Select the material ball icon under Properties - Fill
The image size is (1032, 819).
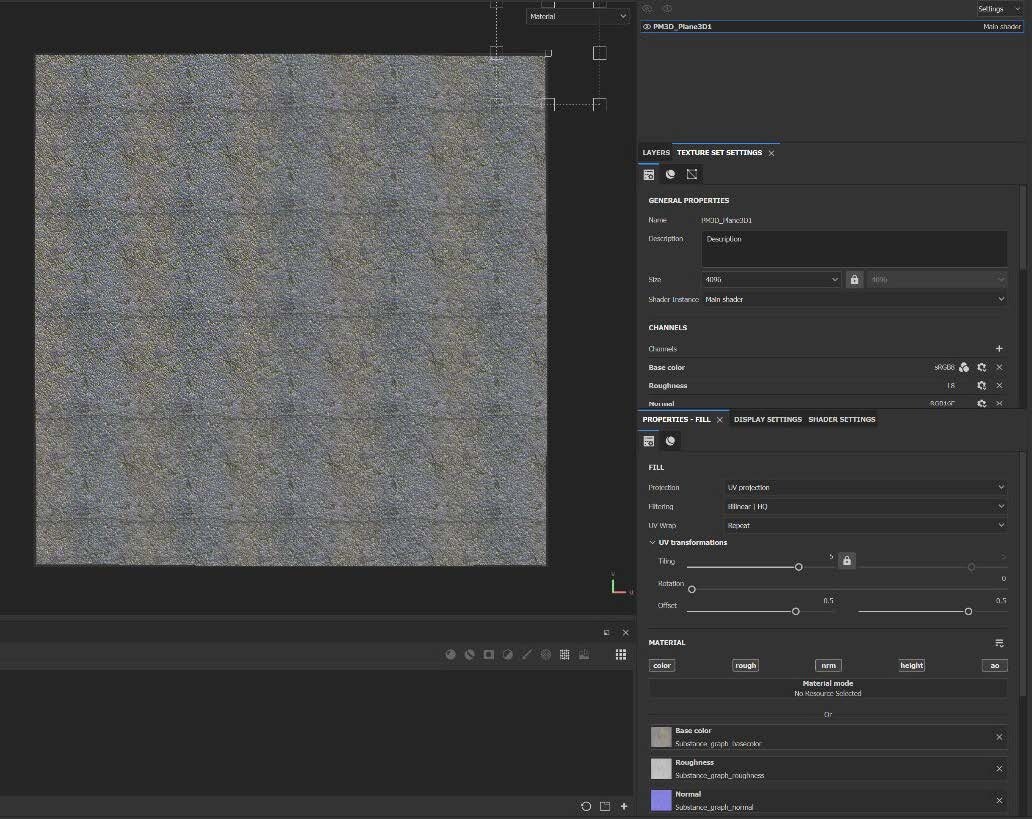coord(670,440)
